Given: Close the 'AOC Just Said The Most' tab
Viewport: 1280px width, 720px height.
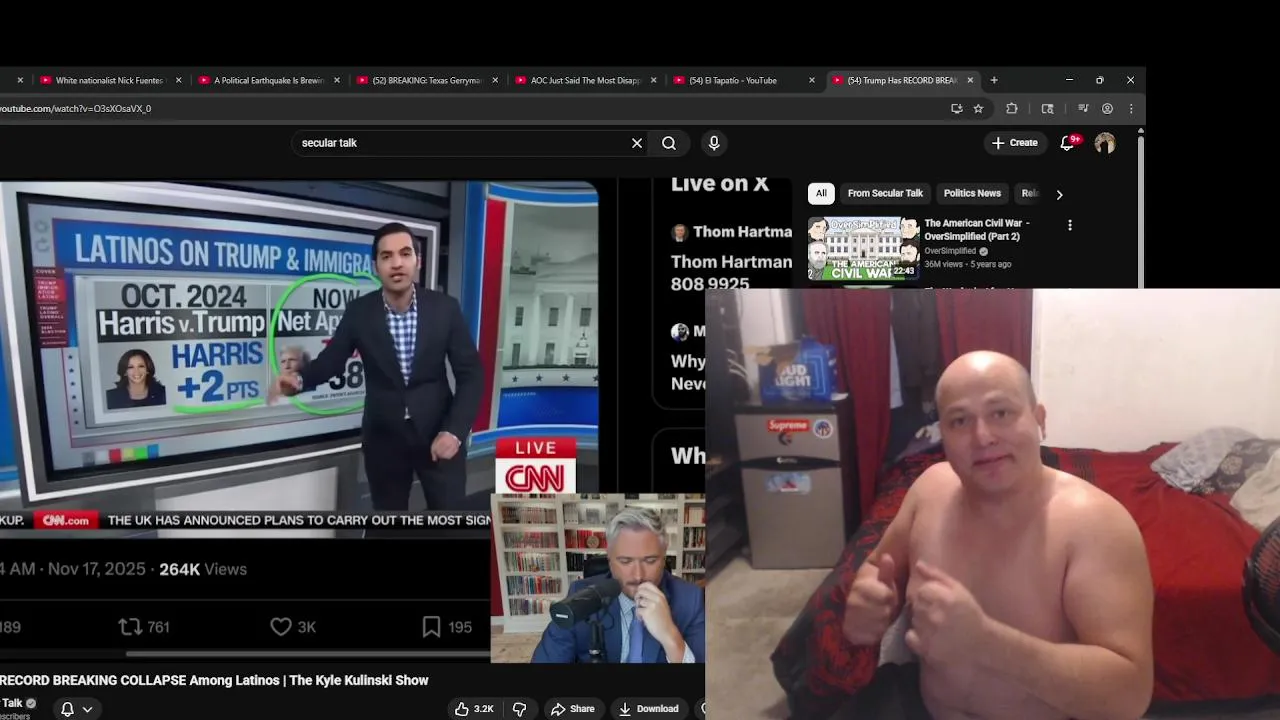Looking at the screenshot, I should [x=654, y=80].
